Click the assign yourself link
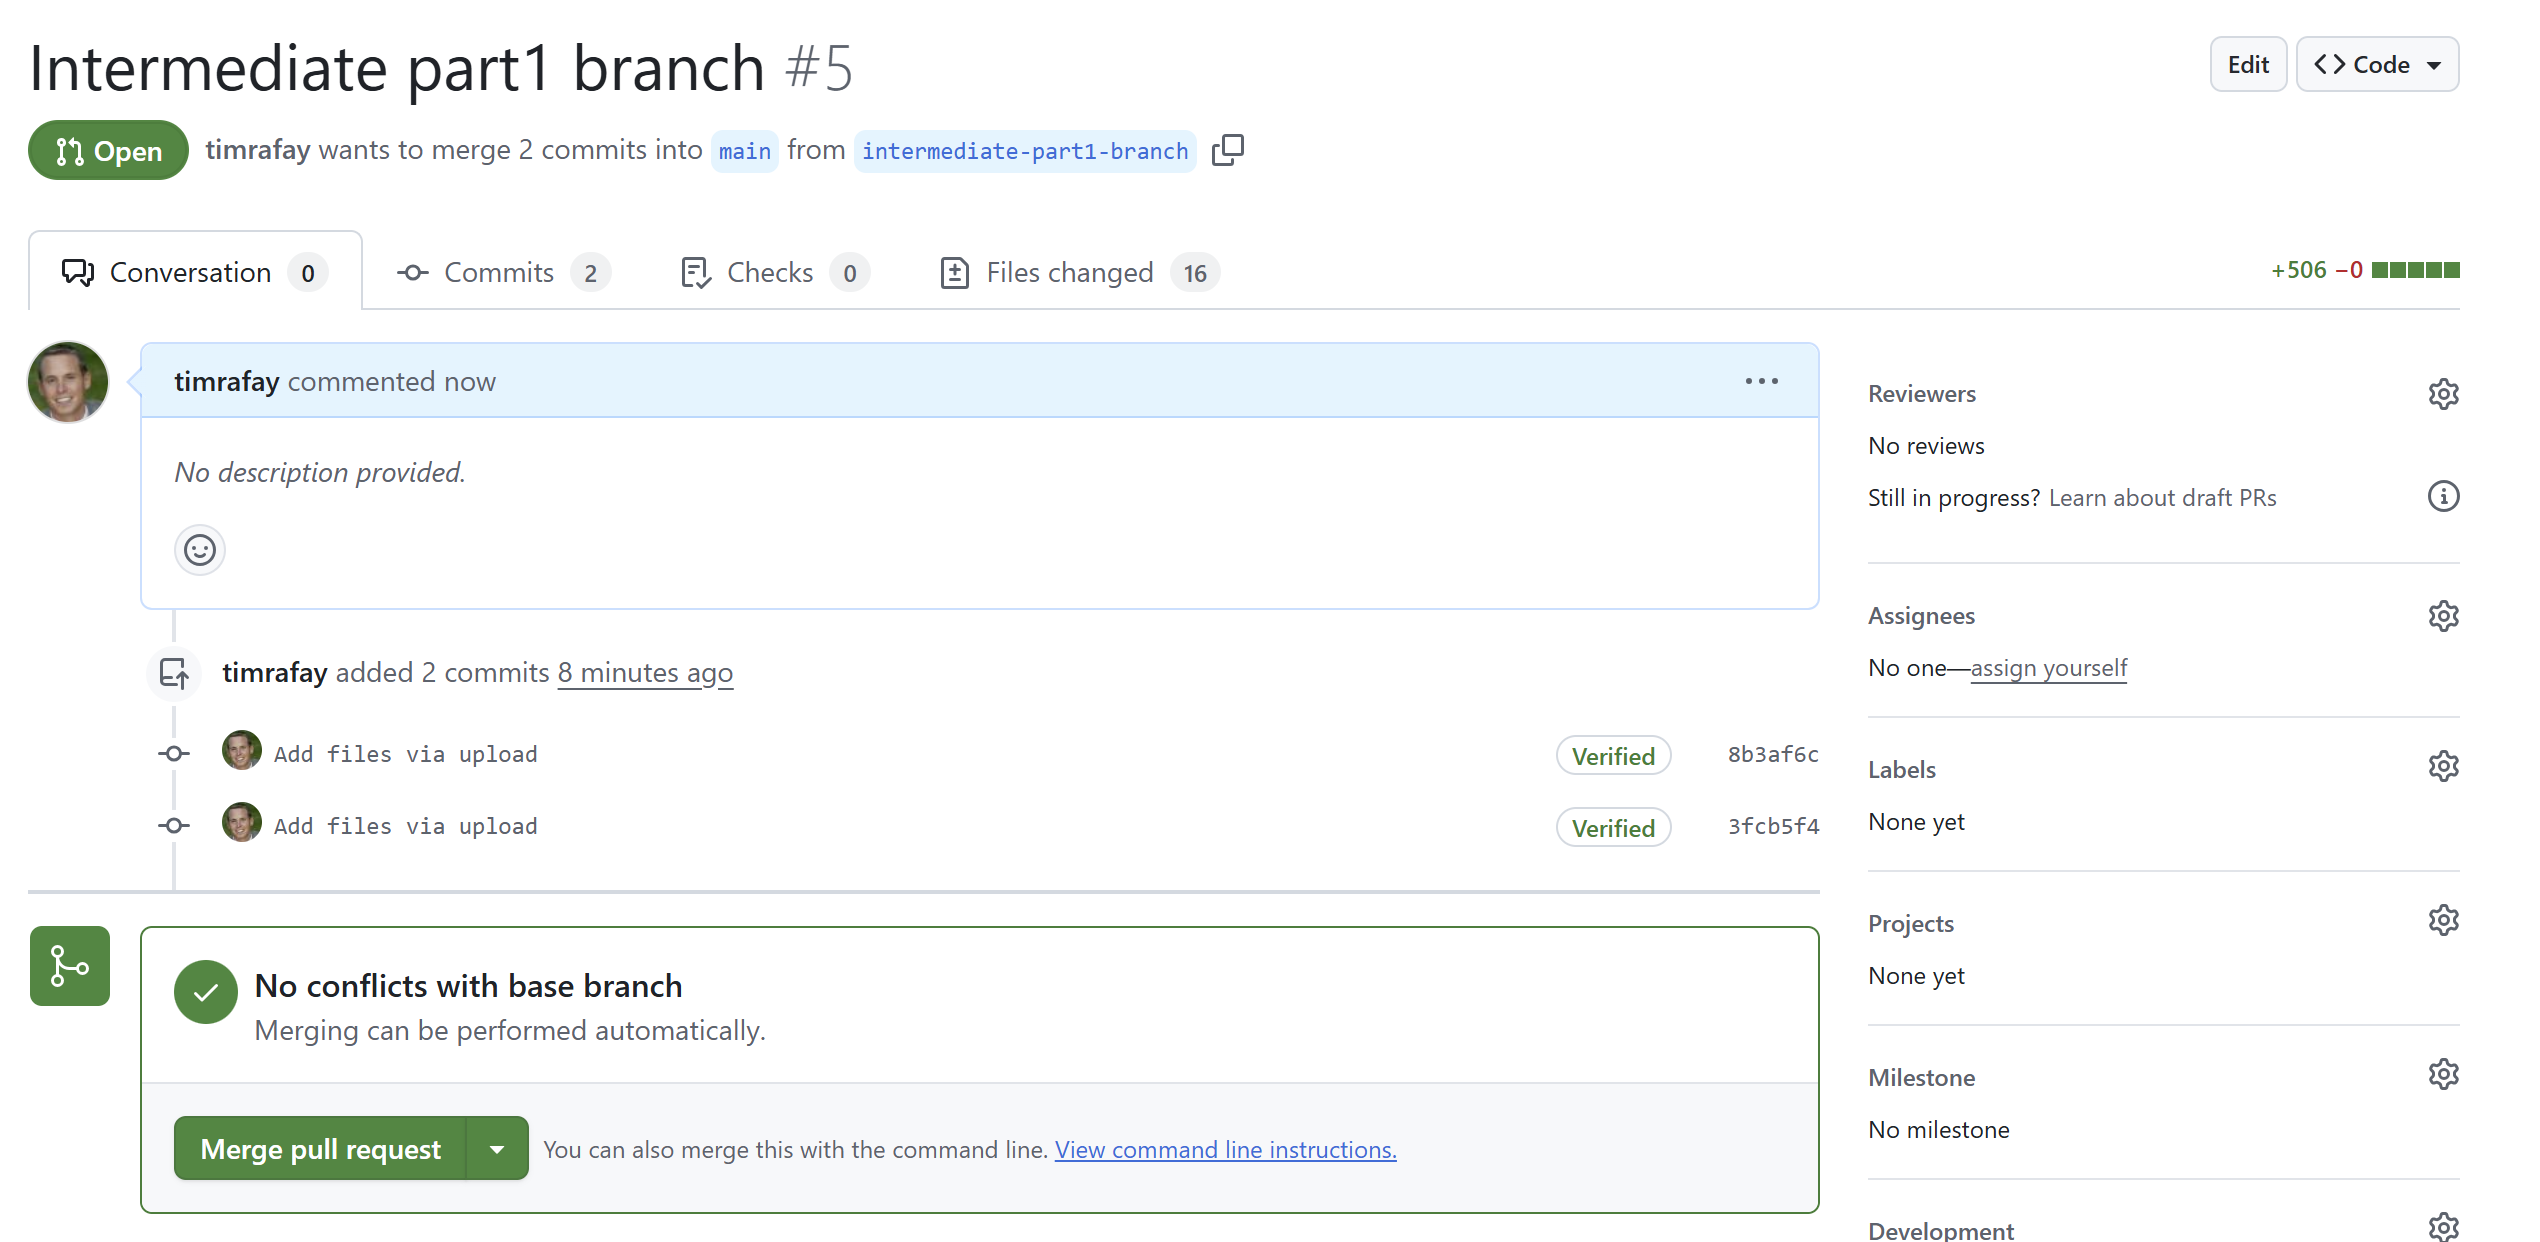The height and width of the screenshot is (1242, 2540). pyautogui.click(x=2048, y=668)
